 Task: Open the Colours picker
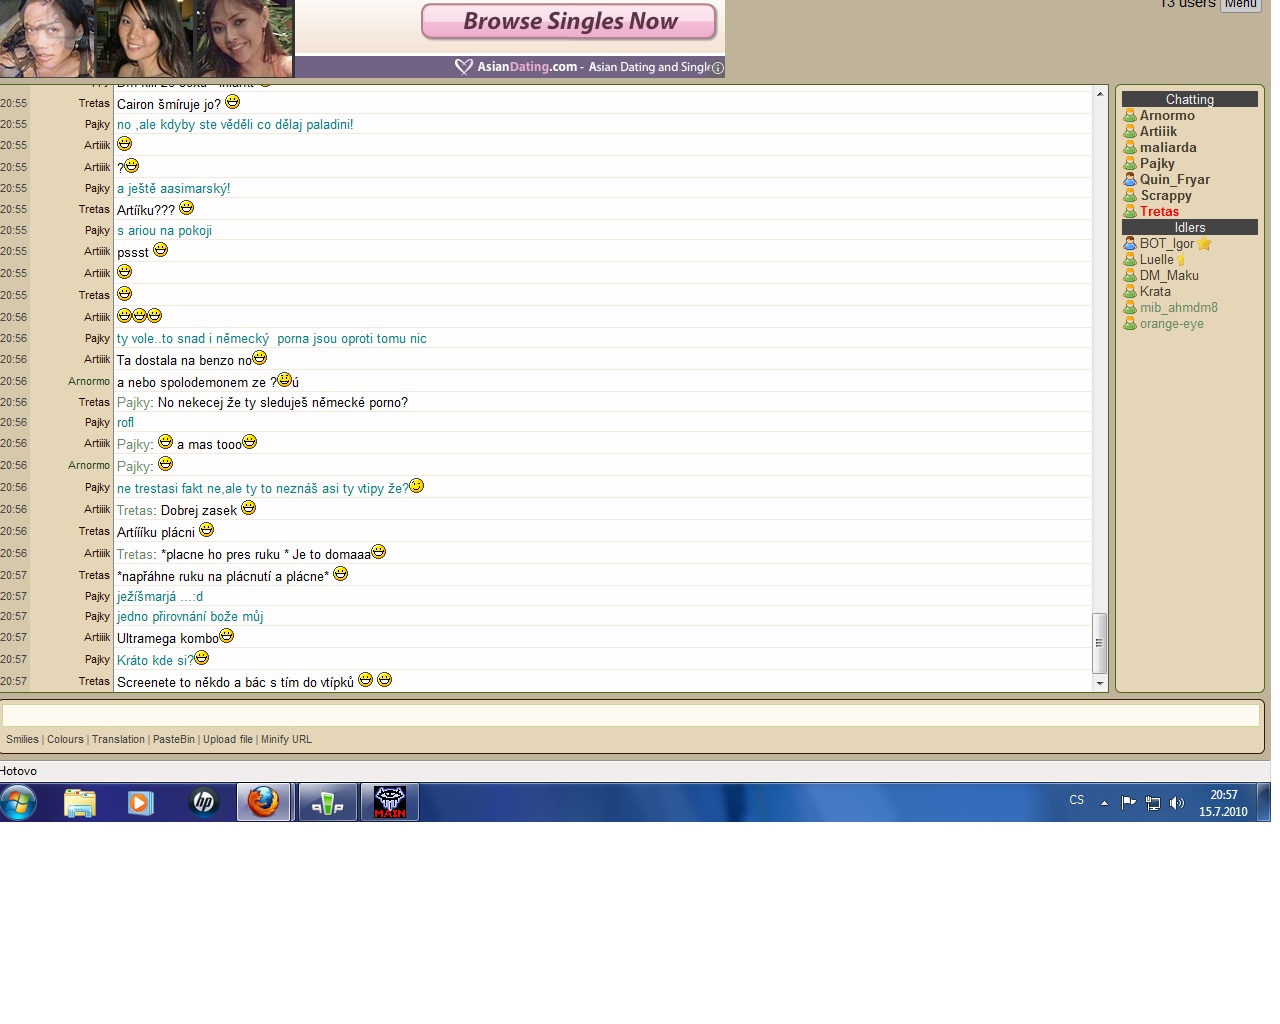(x=65, y=740)
